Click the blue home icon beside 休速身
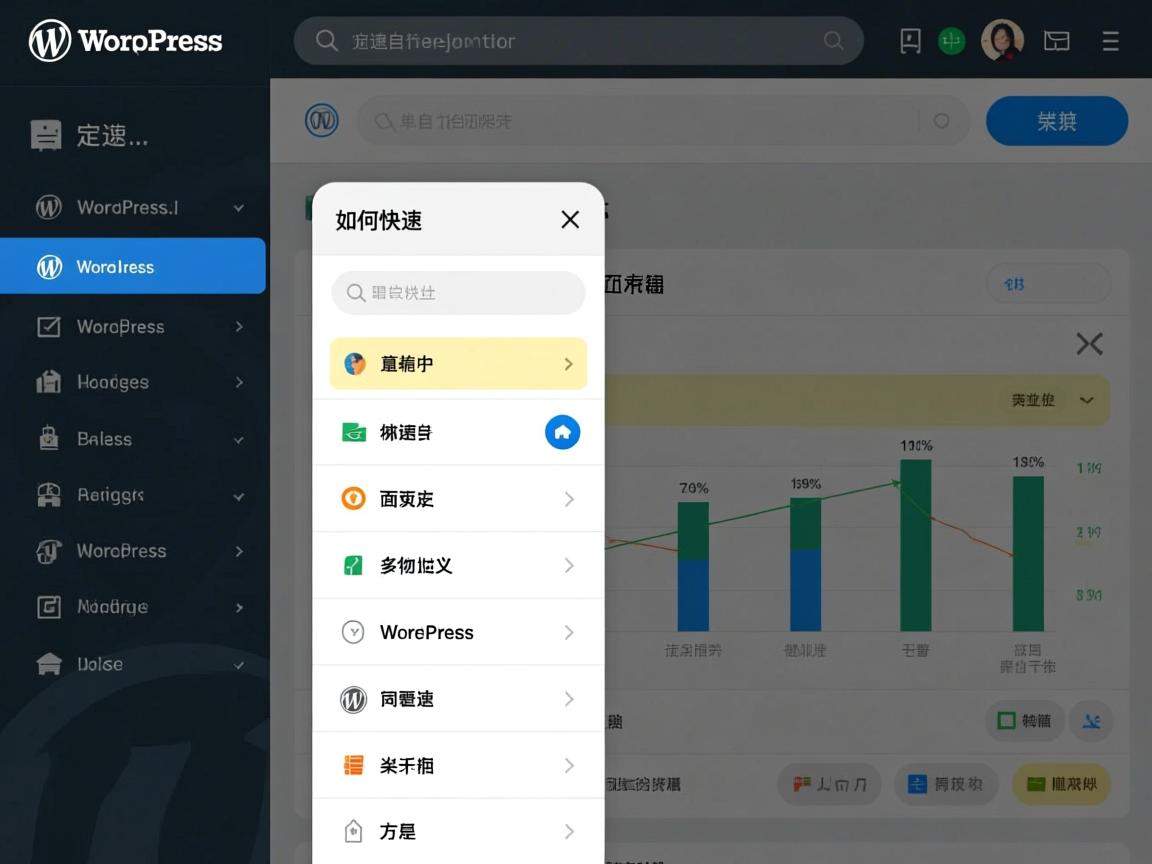 tap(562, 432)
